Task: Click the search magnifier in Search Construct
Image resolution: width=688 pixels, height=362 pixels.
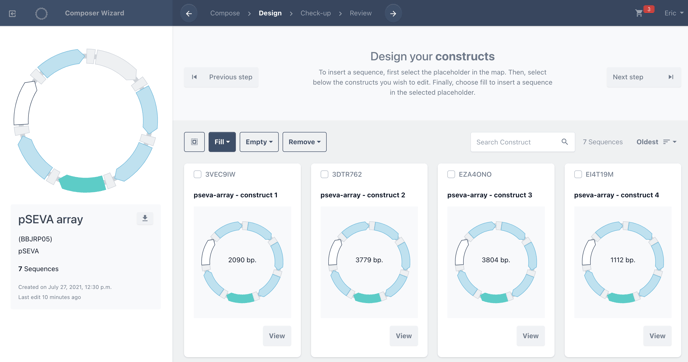Action: tap(565, 142)
